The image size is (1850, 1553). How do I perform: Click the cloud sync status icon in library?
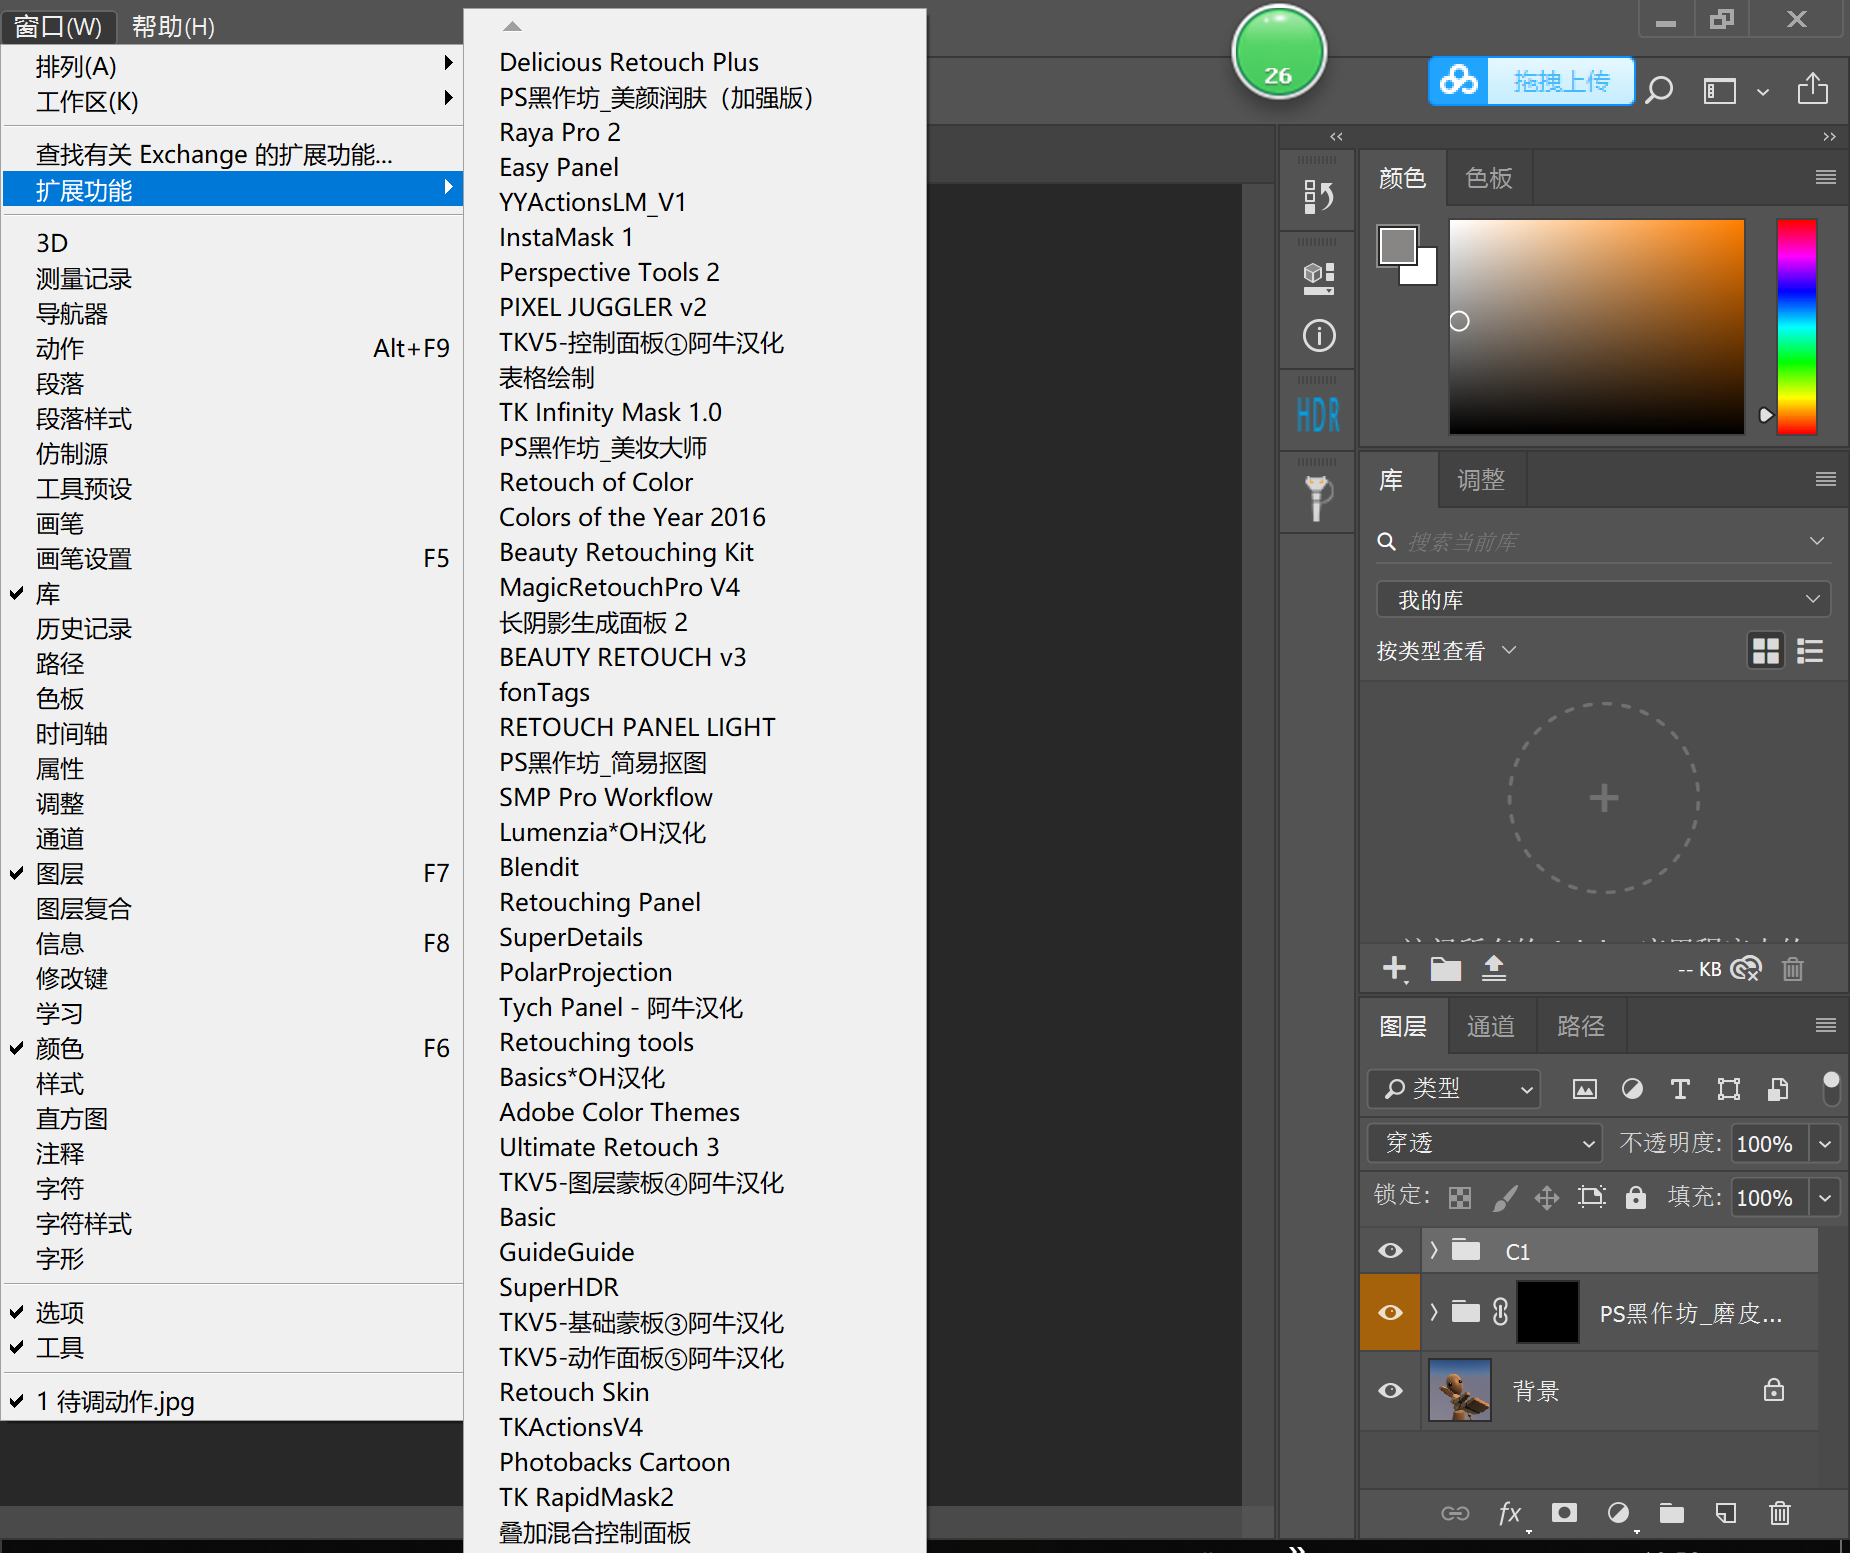pyautogui.click(x=1746, y=968)
